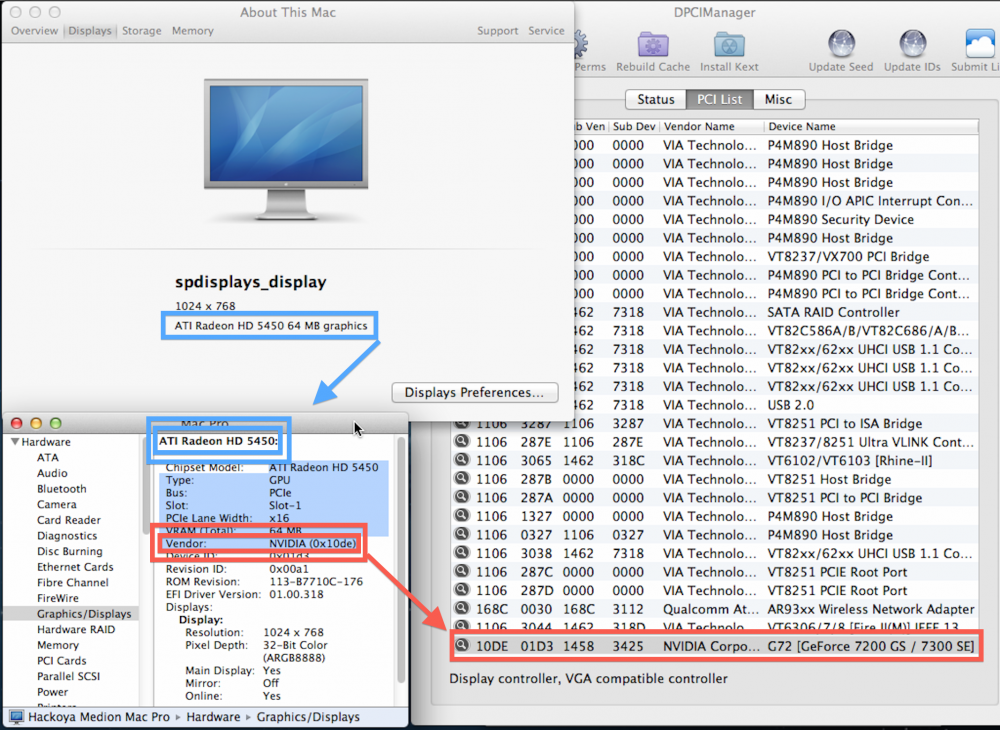Select Diagnostics in the Hardware sidebar
Screen dimensions: 1000x730
click(x=67, y=536)
